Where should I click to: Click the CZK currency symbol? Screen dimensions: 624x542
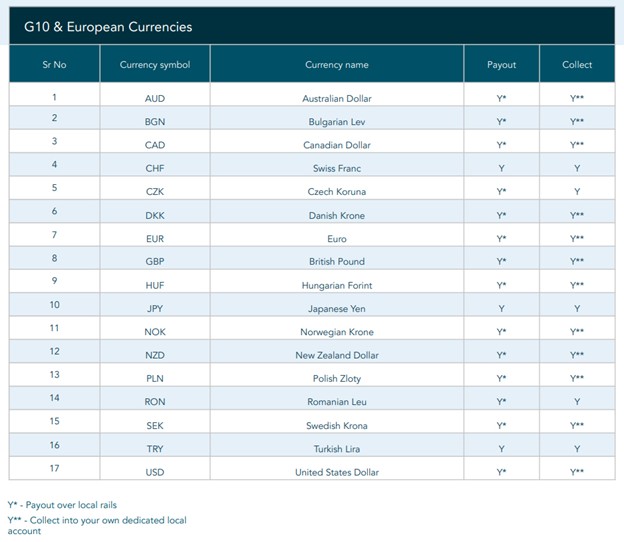(x=154, y=192)
